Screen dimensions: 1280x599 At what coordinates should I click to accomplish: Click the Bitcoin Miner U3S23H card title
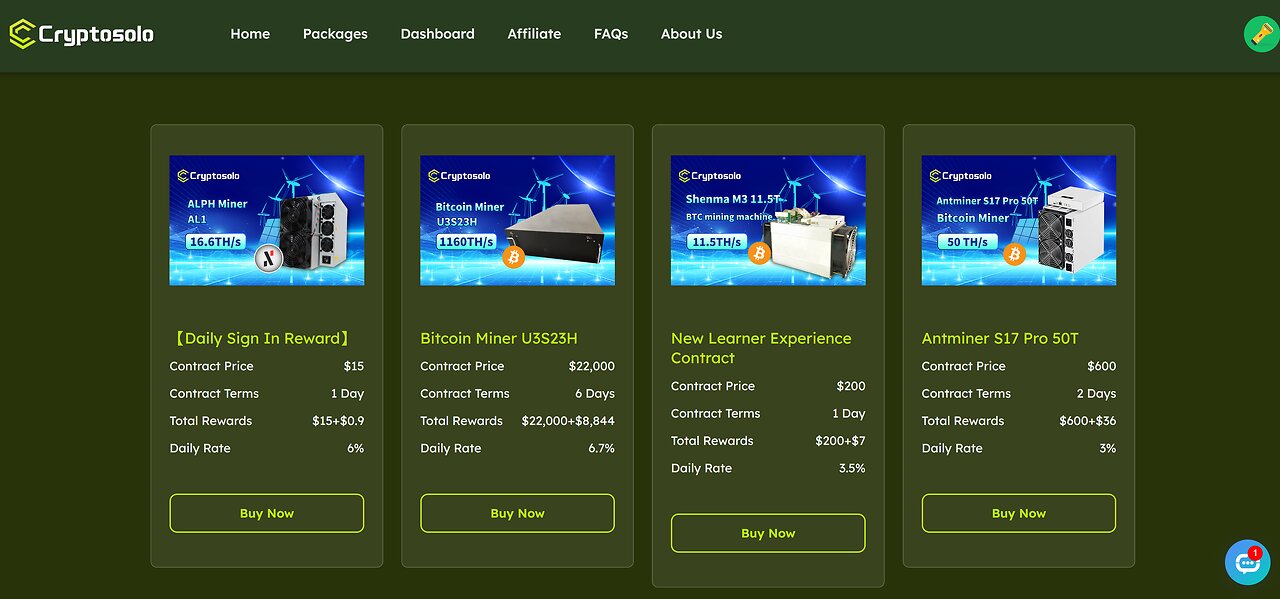(x=499, y=339)
